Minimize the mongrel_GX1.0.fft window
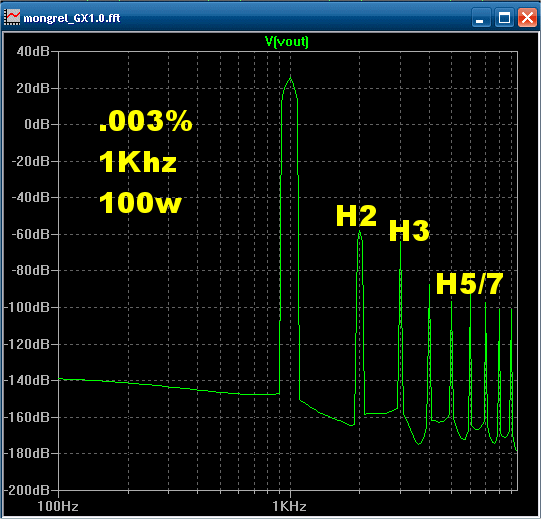541x519 pixels. (481, 17)
